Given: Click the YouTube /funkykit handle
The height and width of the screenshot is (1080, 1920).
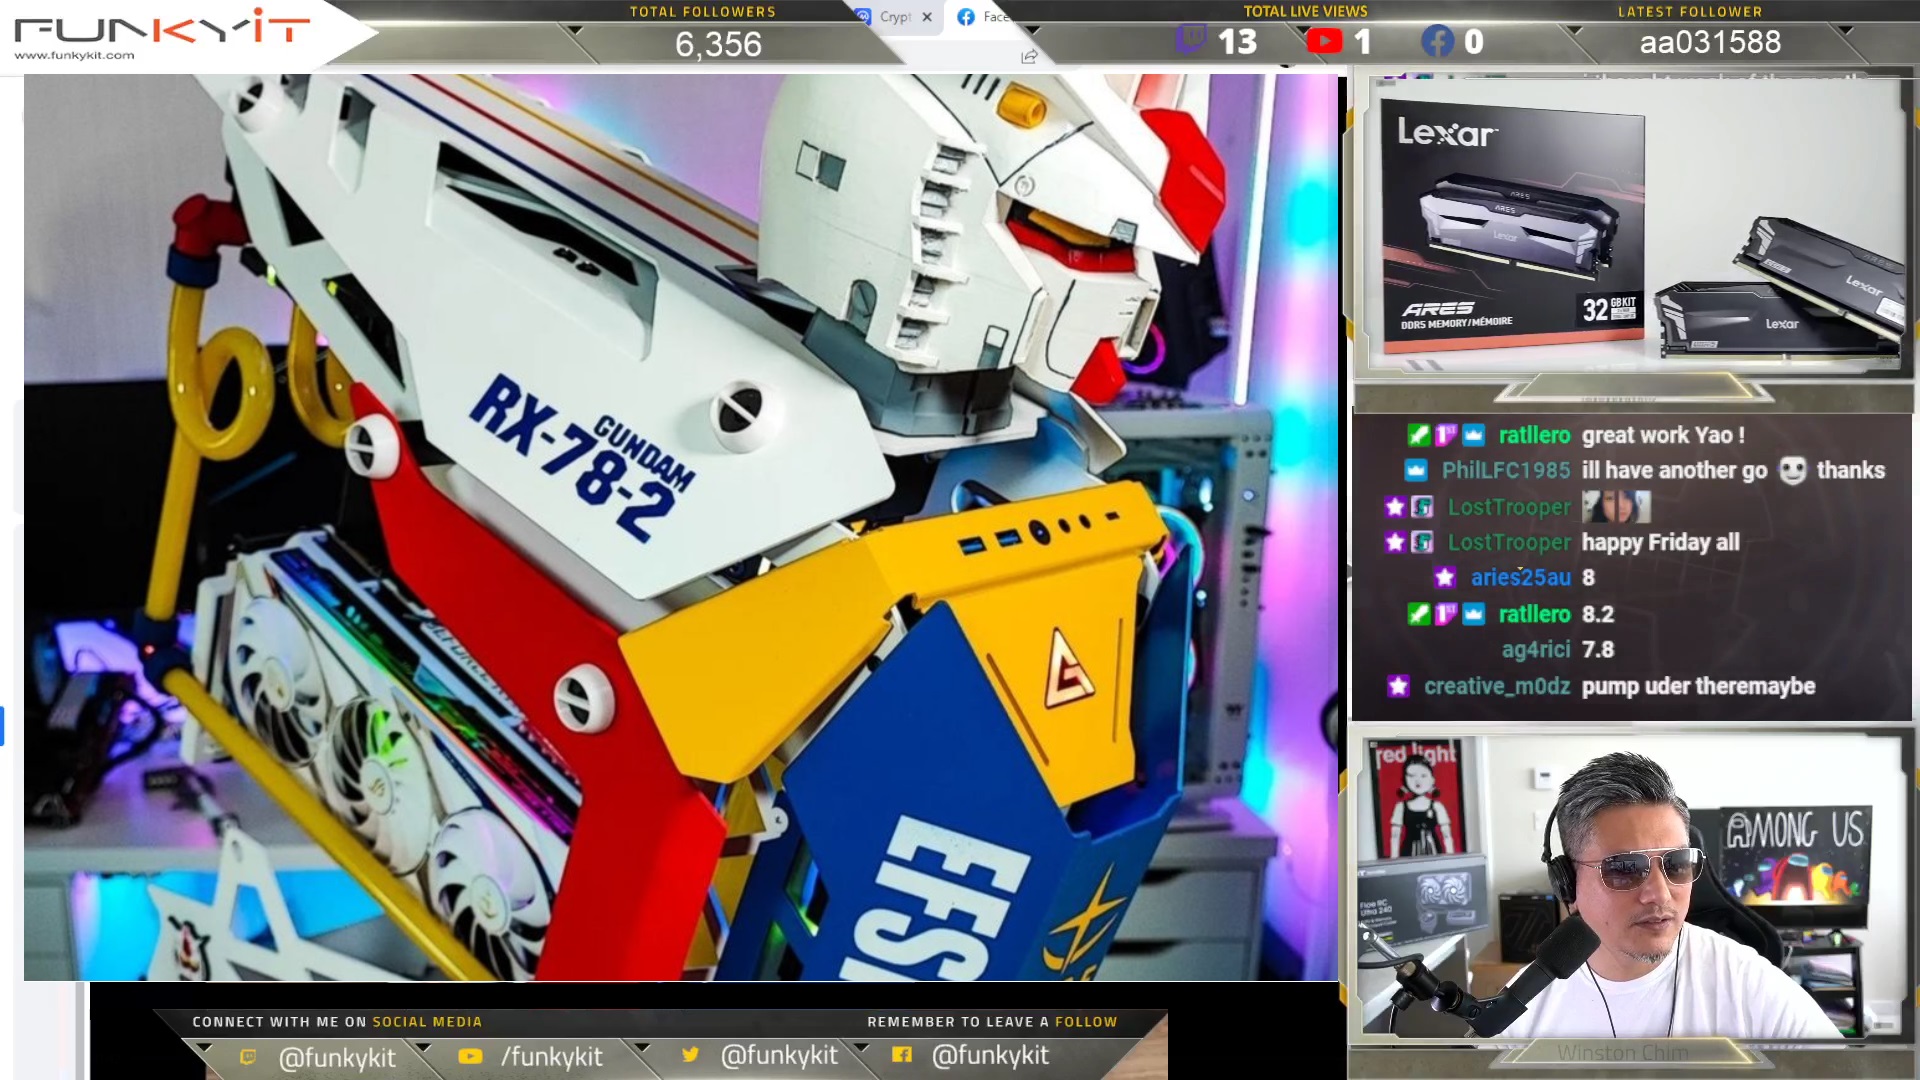Looking at the screenshot, I should [x=551, y=1057].
